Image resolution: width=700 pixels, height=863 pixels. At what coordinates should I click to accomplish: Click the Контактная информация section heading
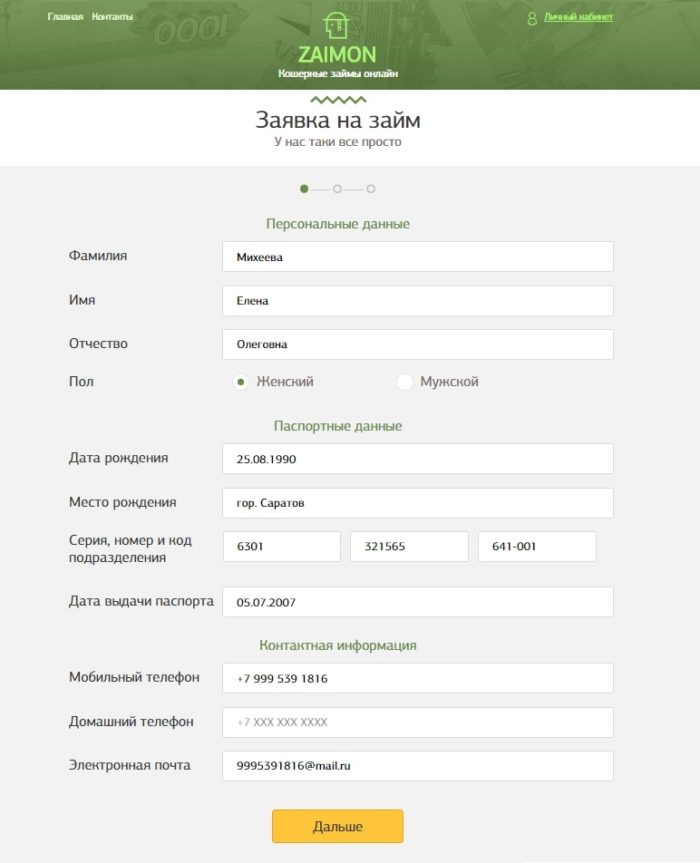(338, 645)
